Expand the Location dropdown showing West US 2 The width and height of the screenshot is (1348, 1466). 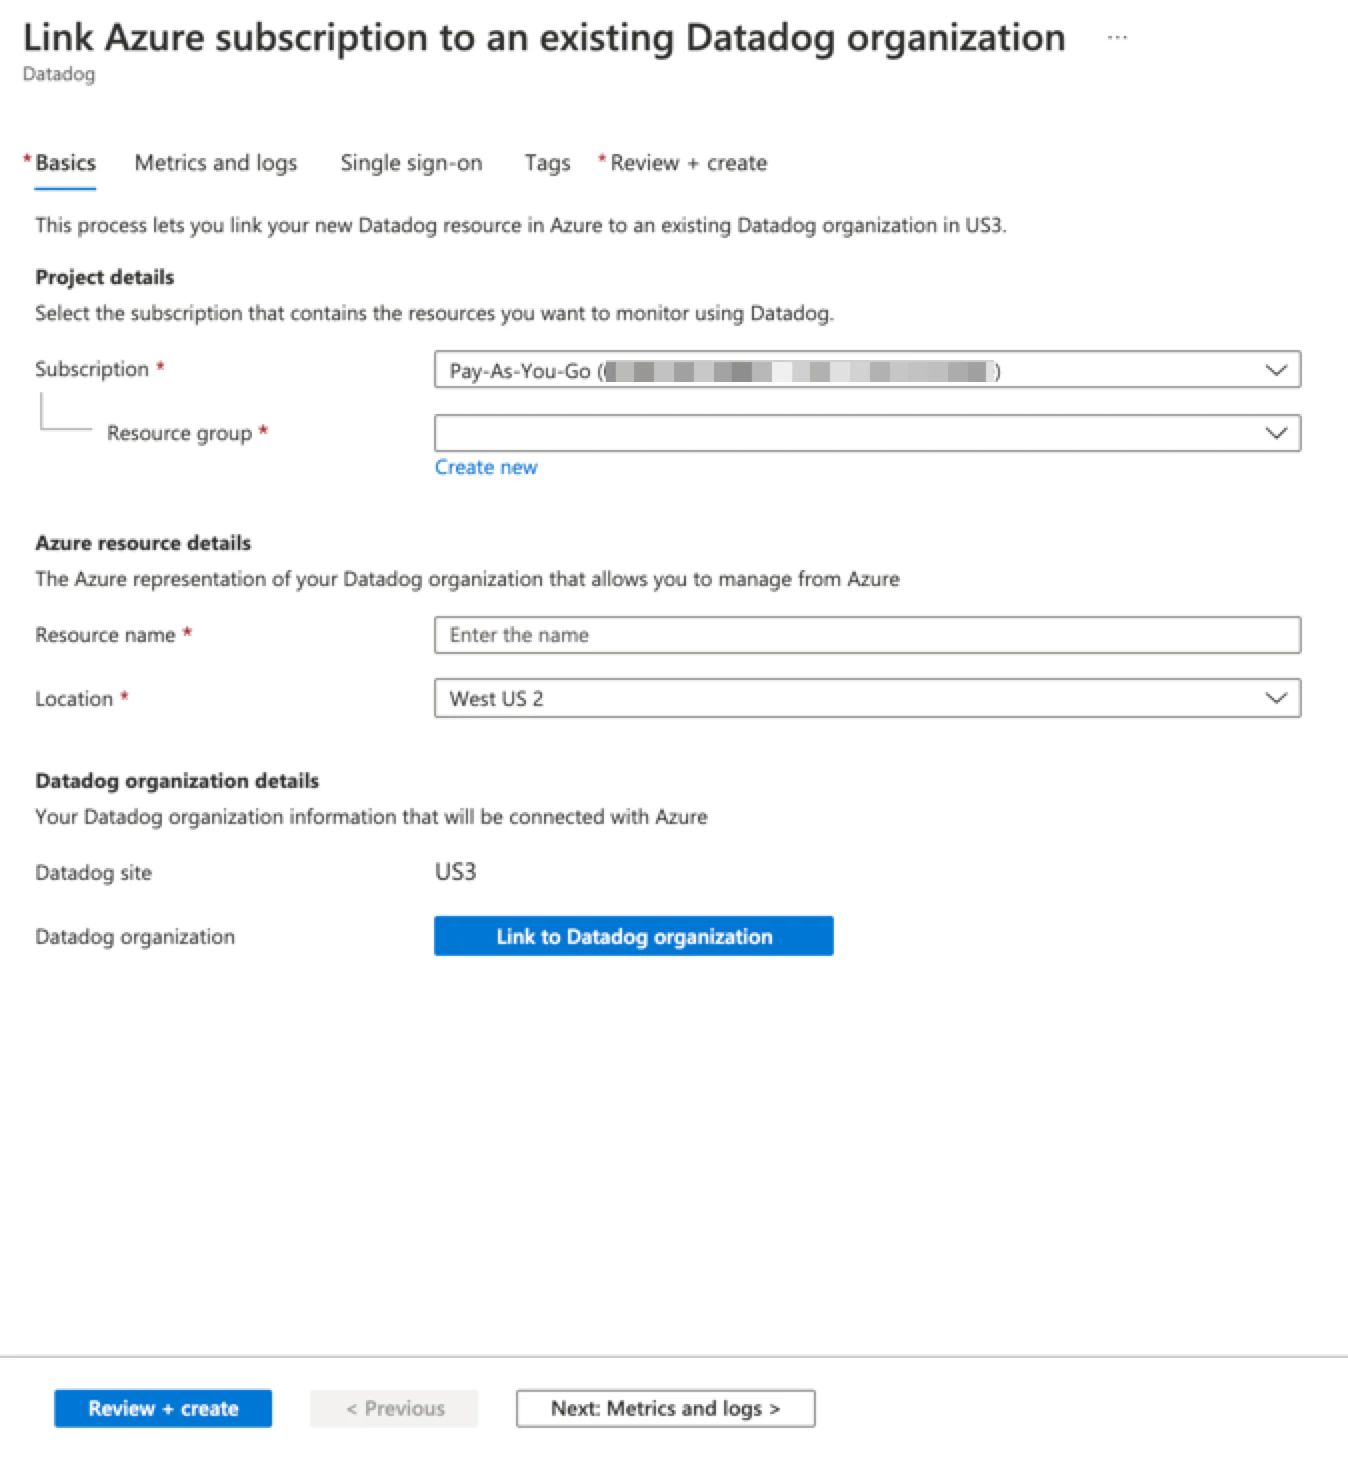click(867, 698)
